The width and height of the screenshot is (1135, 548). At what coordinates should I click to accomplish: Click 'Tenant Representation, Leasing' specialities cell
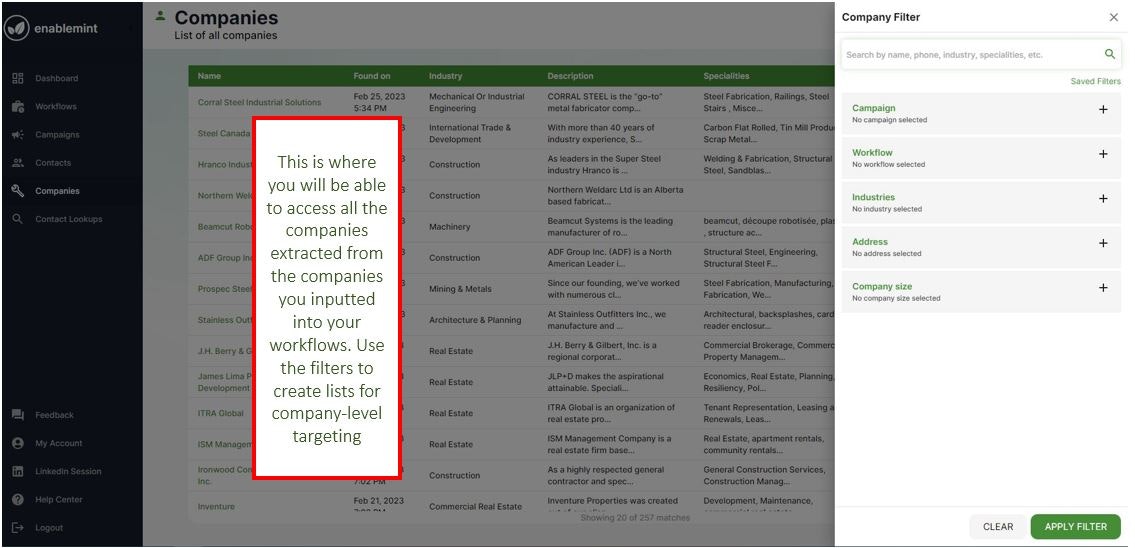tap(768, 413)
